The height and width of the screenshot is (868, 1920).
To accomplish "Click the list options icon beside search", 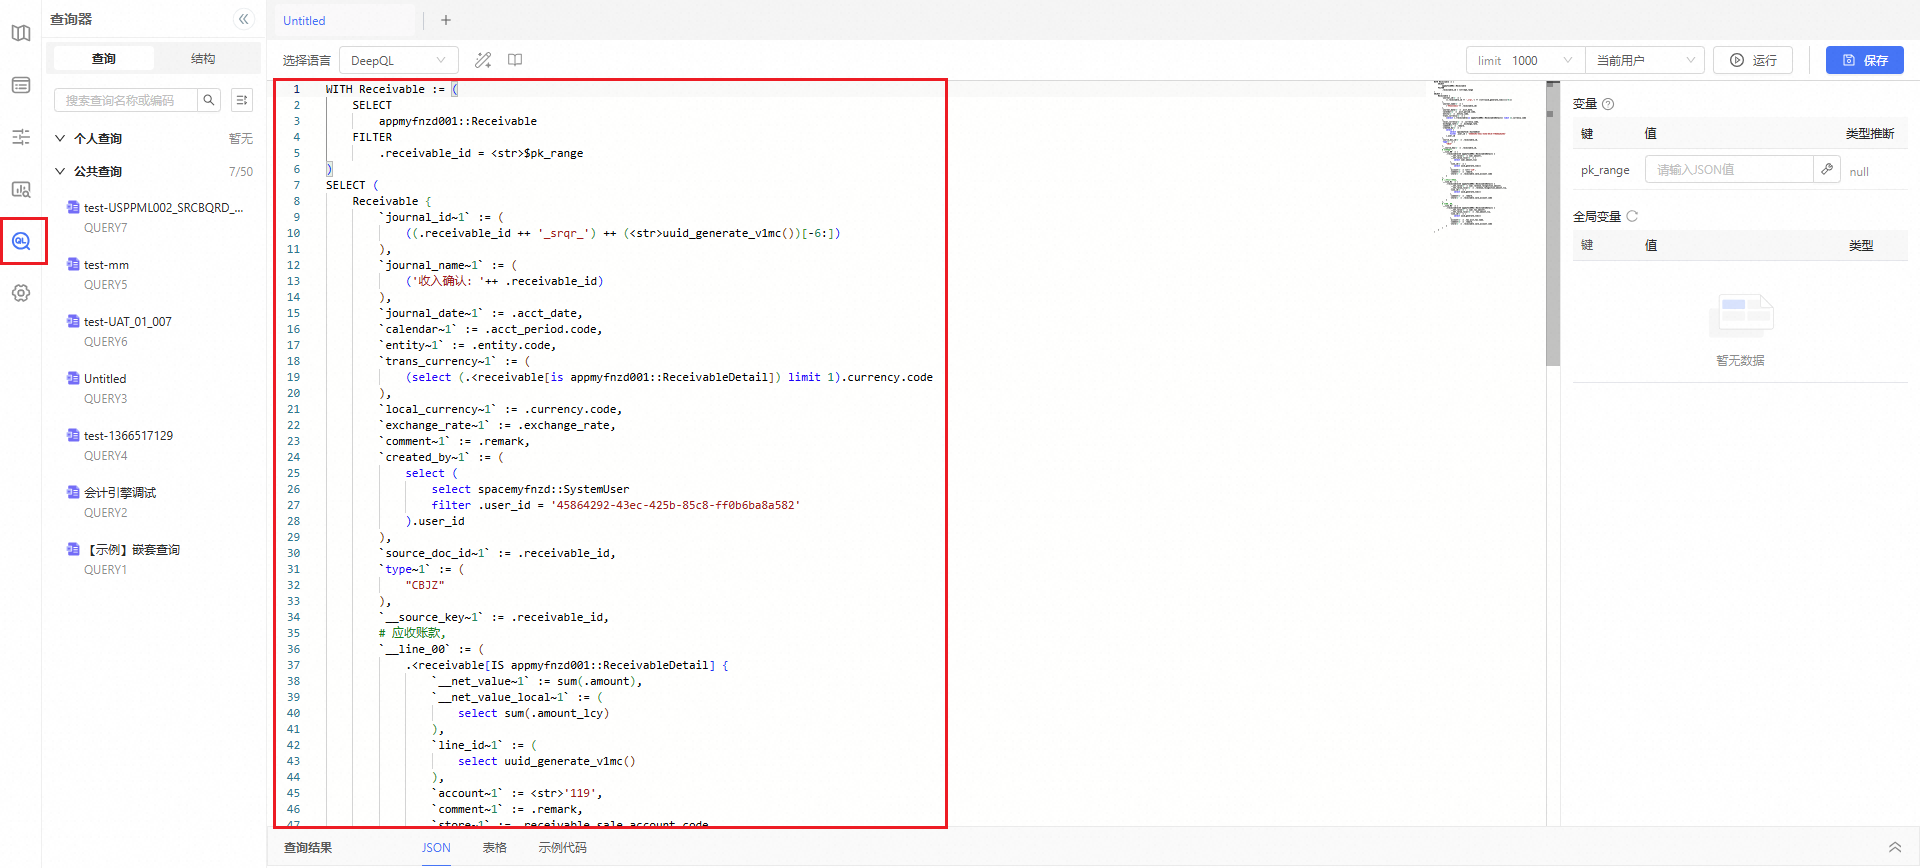I will [x=242, y=100].
